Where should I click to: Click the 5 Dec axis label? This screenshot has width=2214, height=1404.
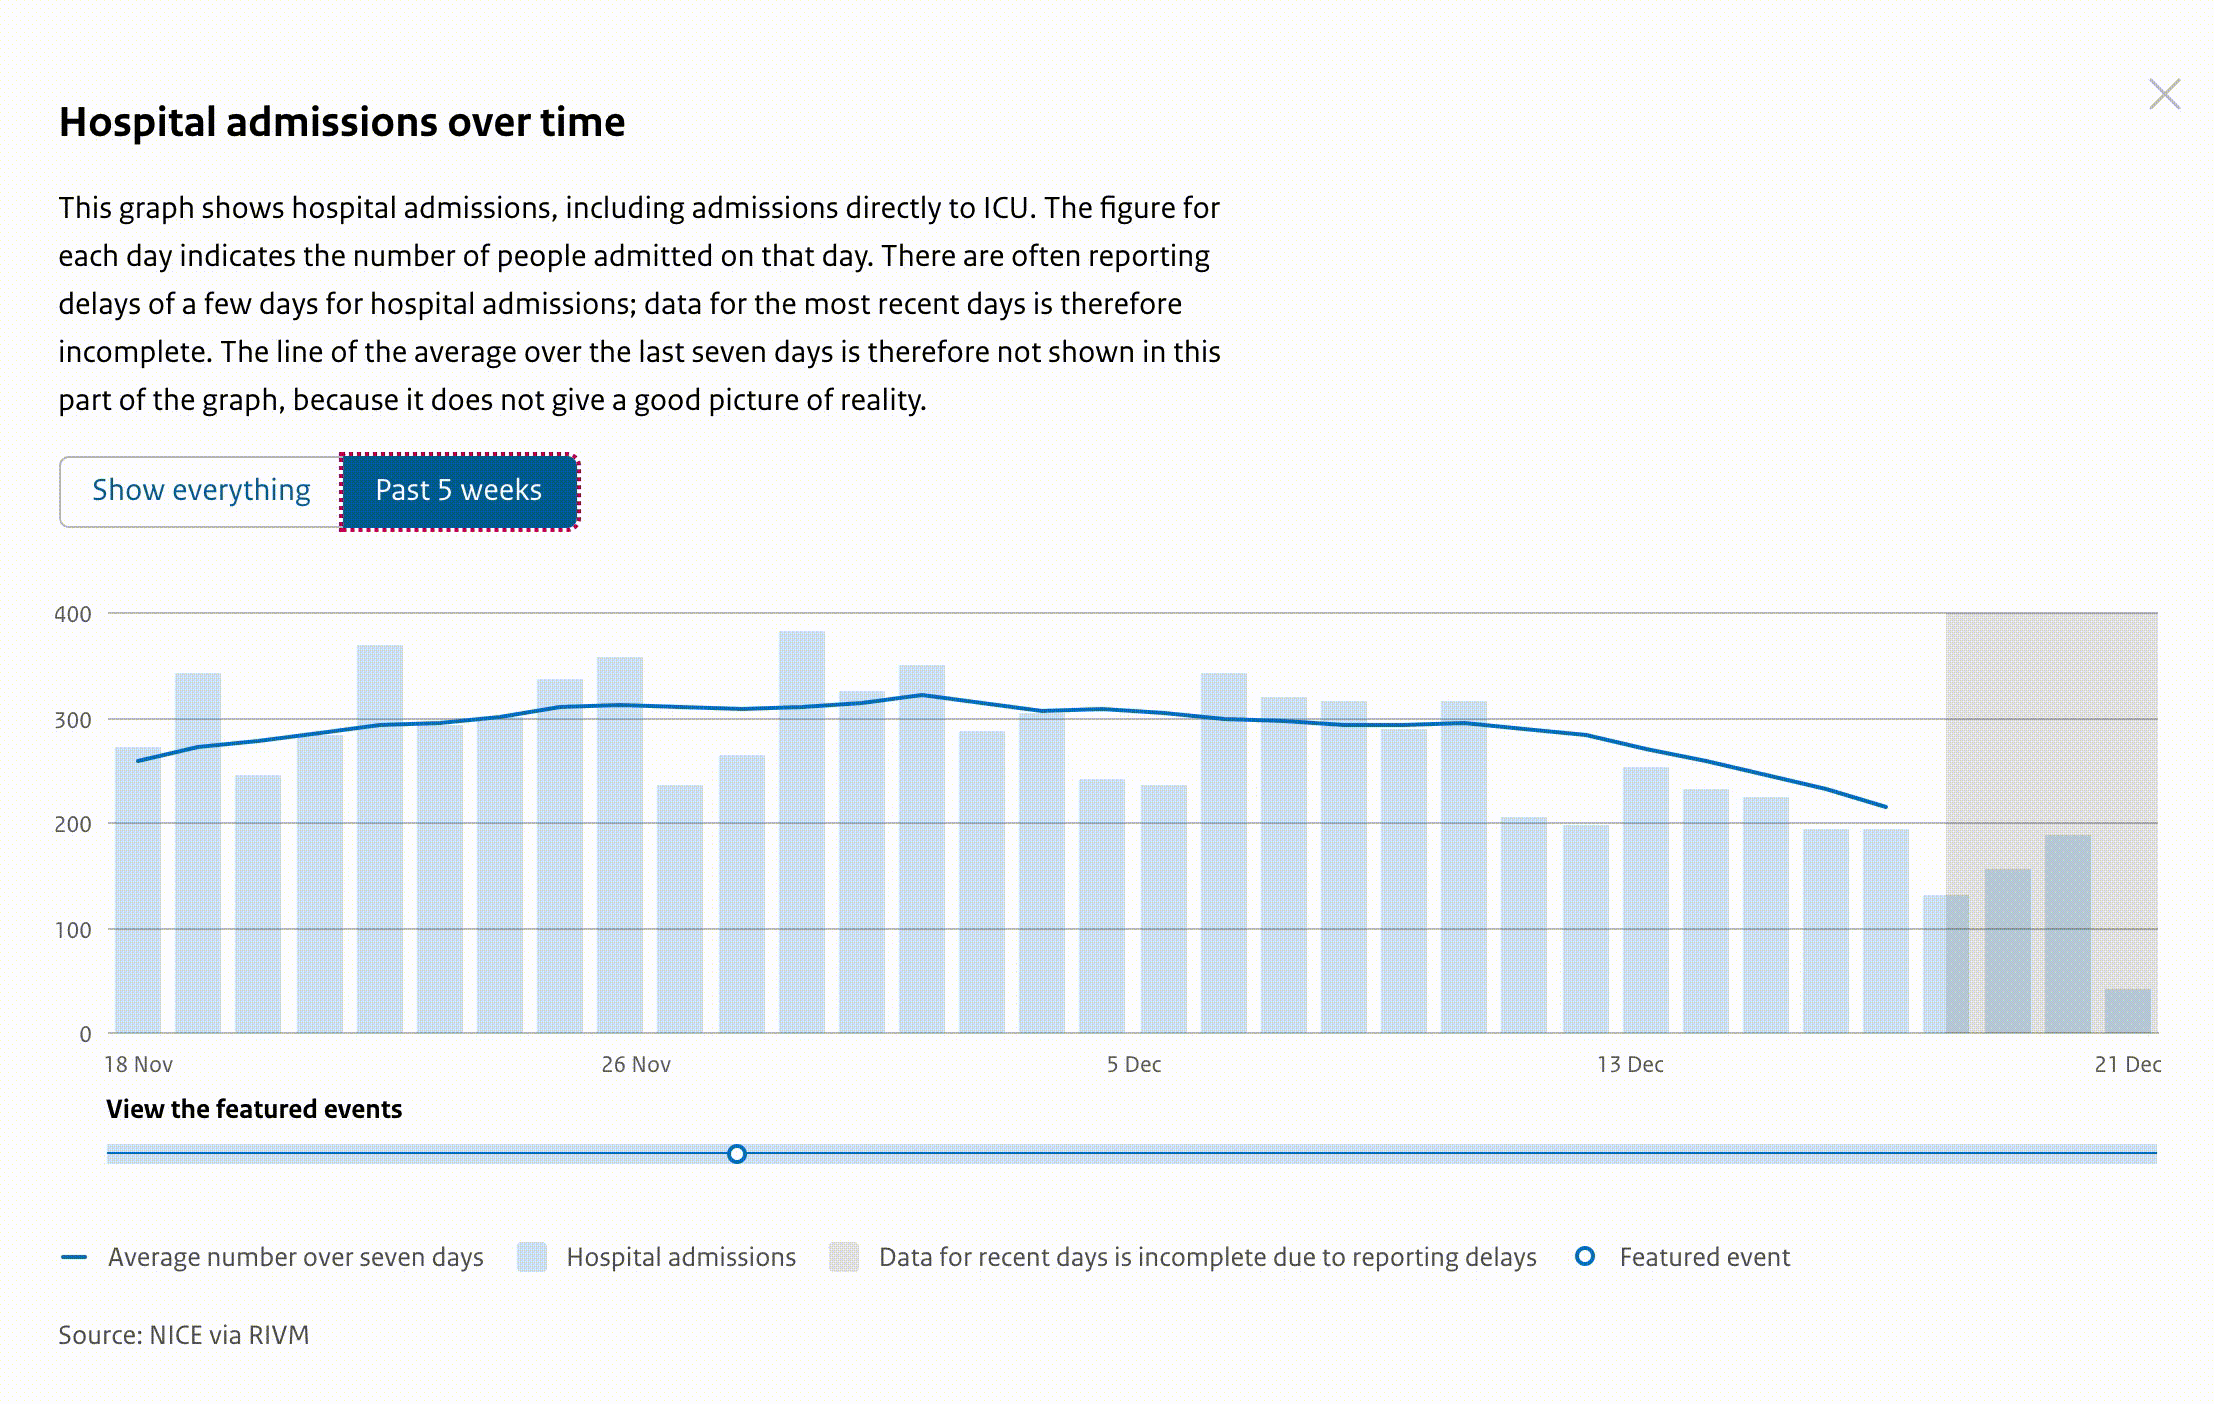1134,1064
